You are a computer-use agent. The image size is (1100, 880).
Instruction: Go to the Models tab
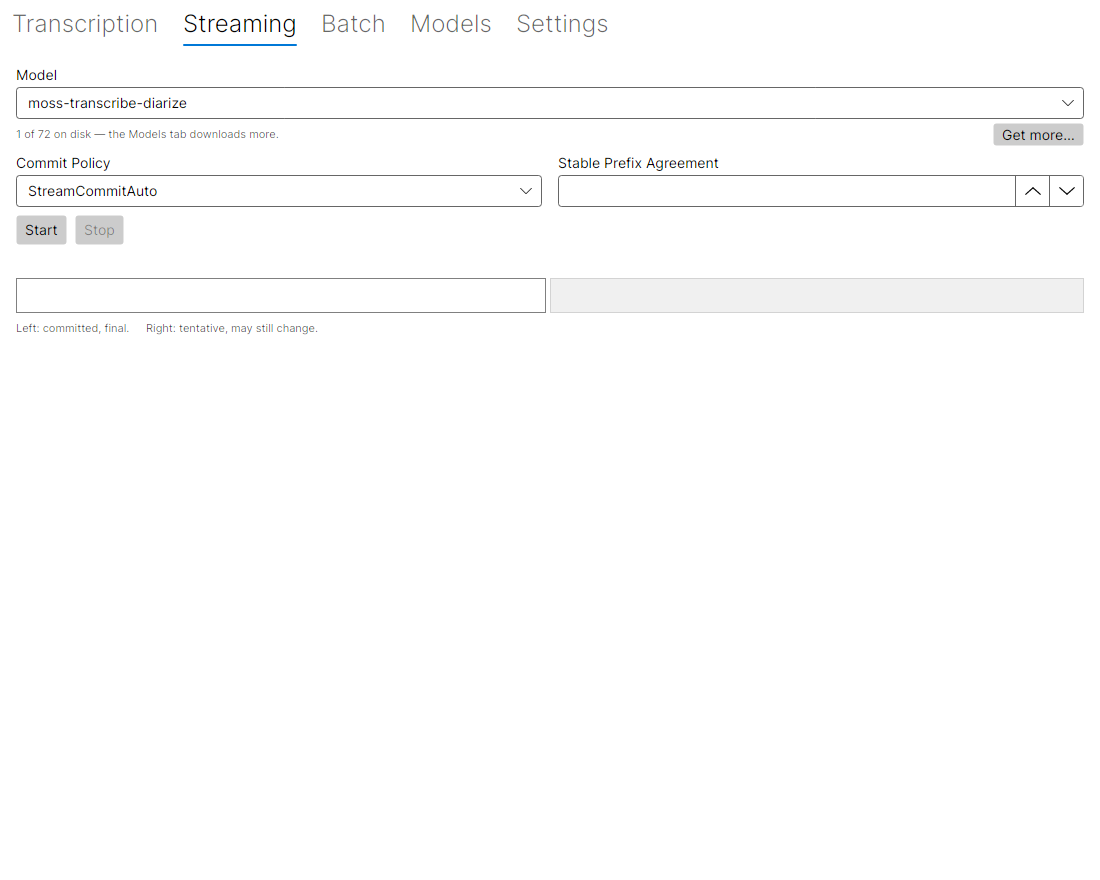click(451, 24)
